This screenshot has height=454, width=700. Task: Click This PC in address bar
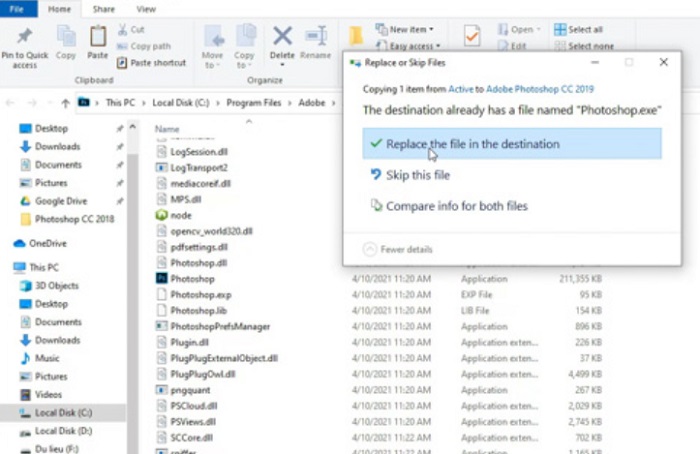pos(120,103)
